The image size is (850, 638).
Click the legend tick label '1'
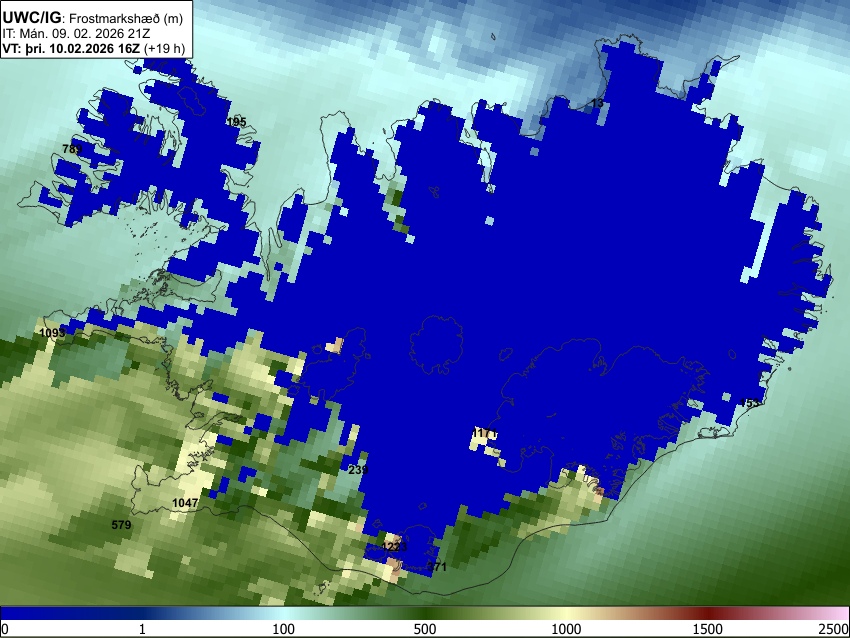[142, 629]
